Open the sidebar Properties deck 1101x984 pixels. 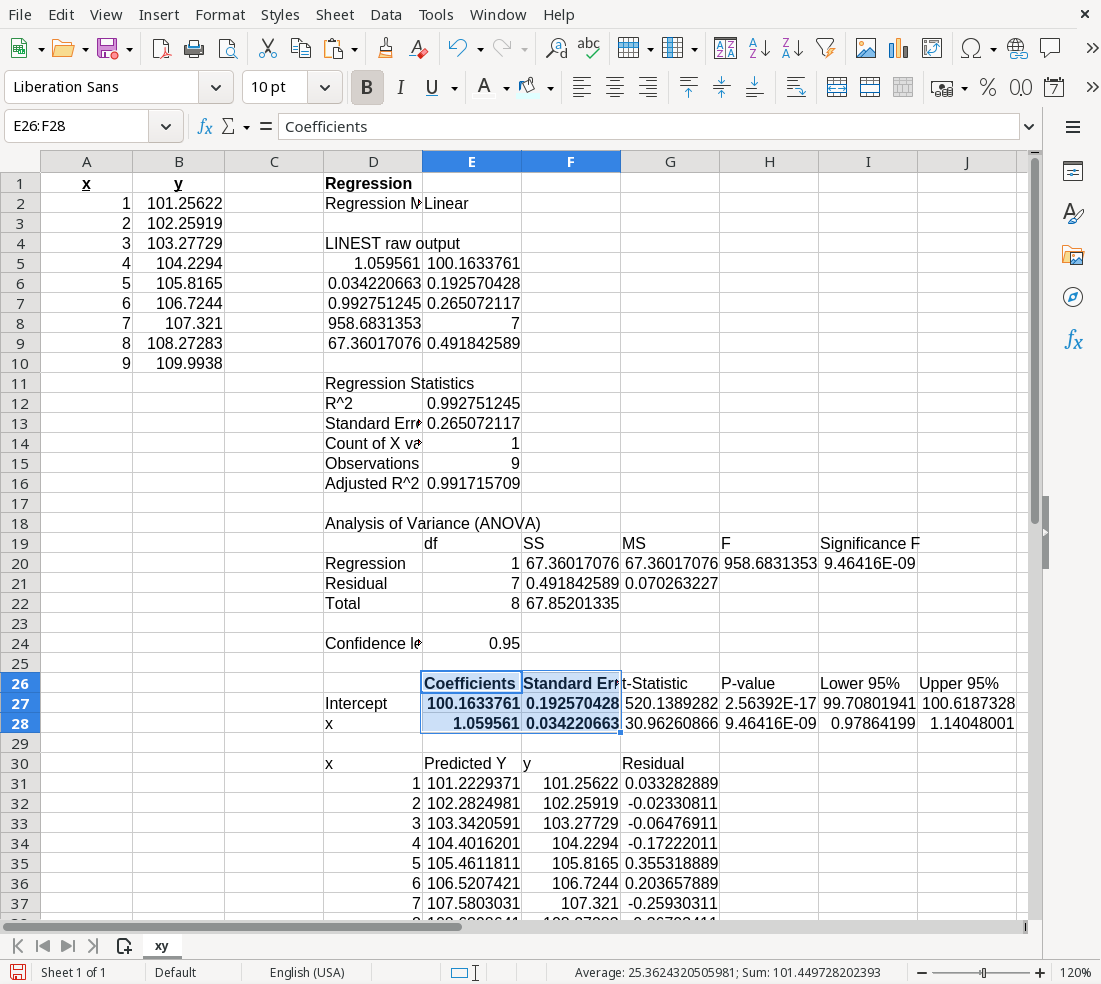[1073, 171]
